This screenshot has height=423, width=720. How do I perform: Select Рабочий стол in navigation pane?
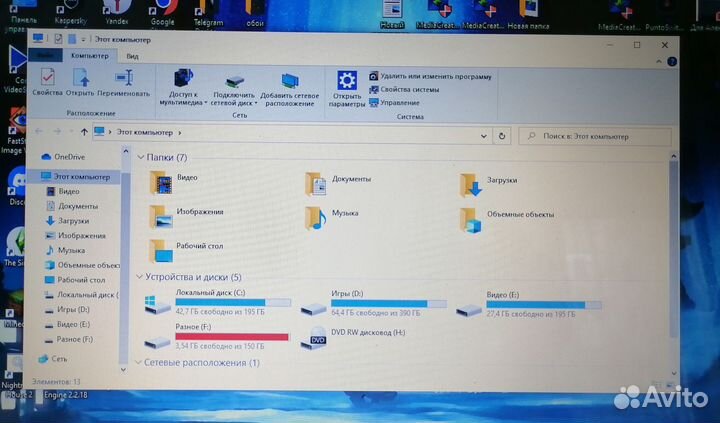click(x=81, y=280)
